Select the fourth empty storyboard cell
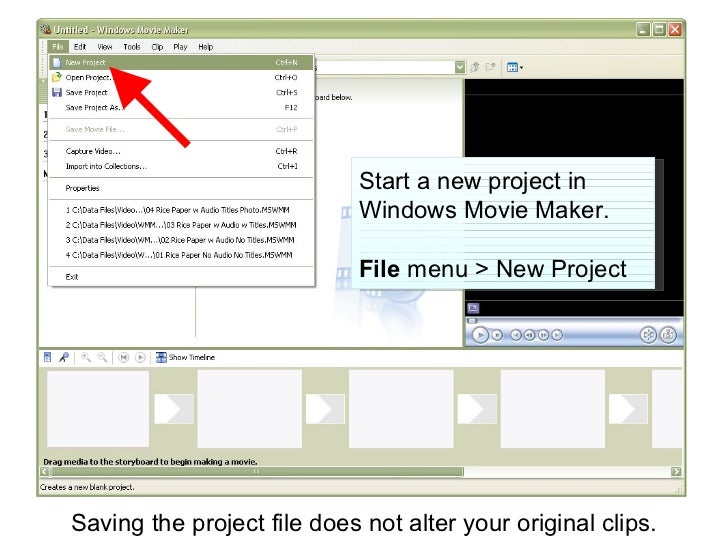 point(552,409)
